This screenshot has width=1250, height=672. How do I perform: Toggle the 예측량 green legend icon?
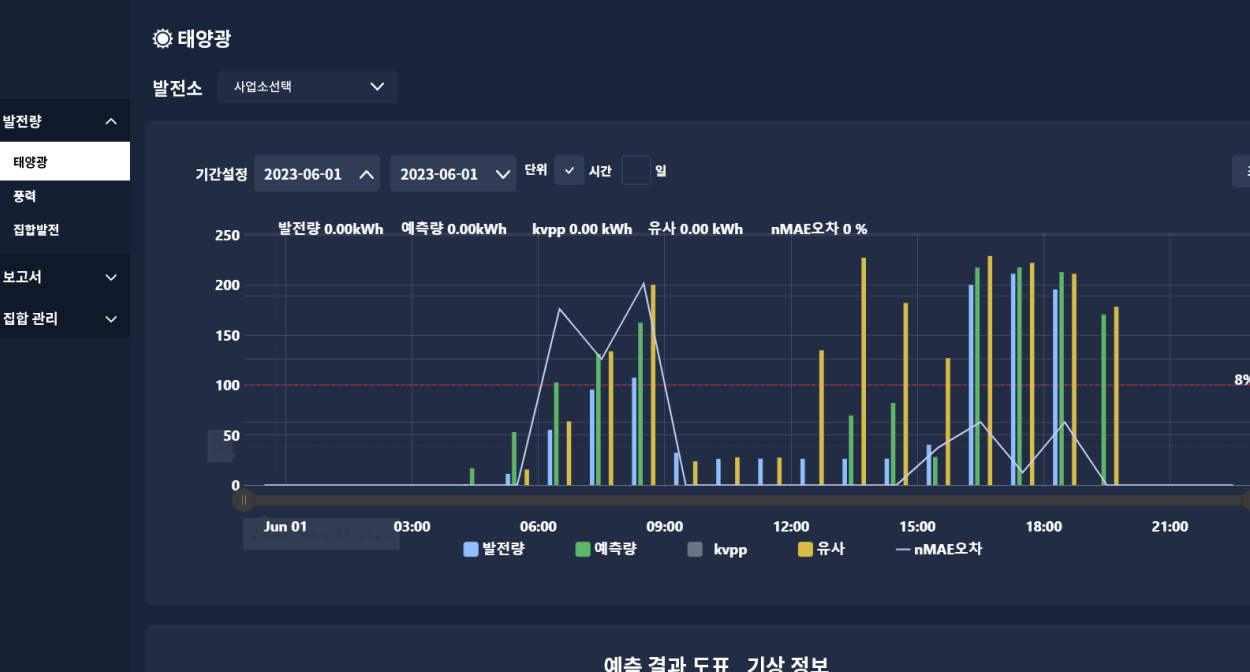point(583,549)
